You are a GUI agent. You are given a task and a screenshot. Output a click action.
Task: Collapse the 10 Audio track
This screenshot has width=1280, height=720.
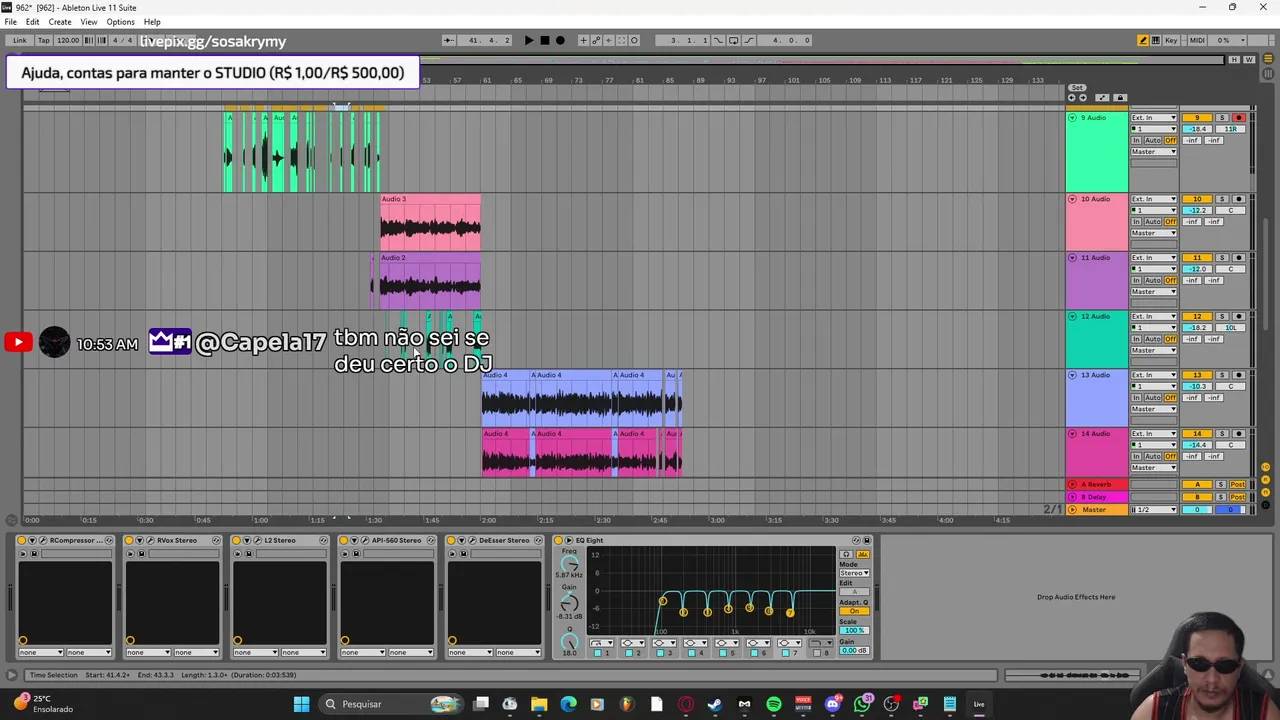tap(1072, 199)
